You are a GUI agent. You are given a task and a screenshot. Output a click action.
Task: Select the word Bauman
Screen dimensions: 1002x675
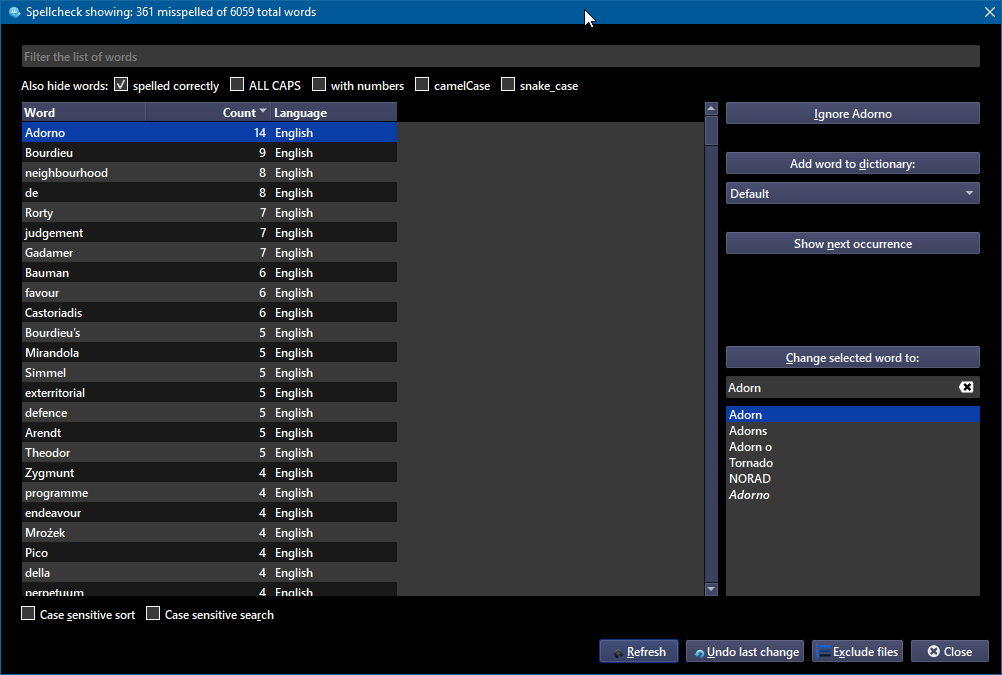pos(210,272)
